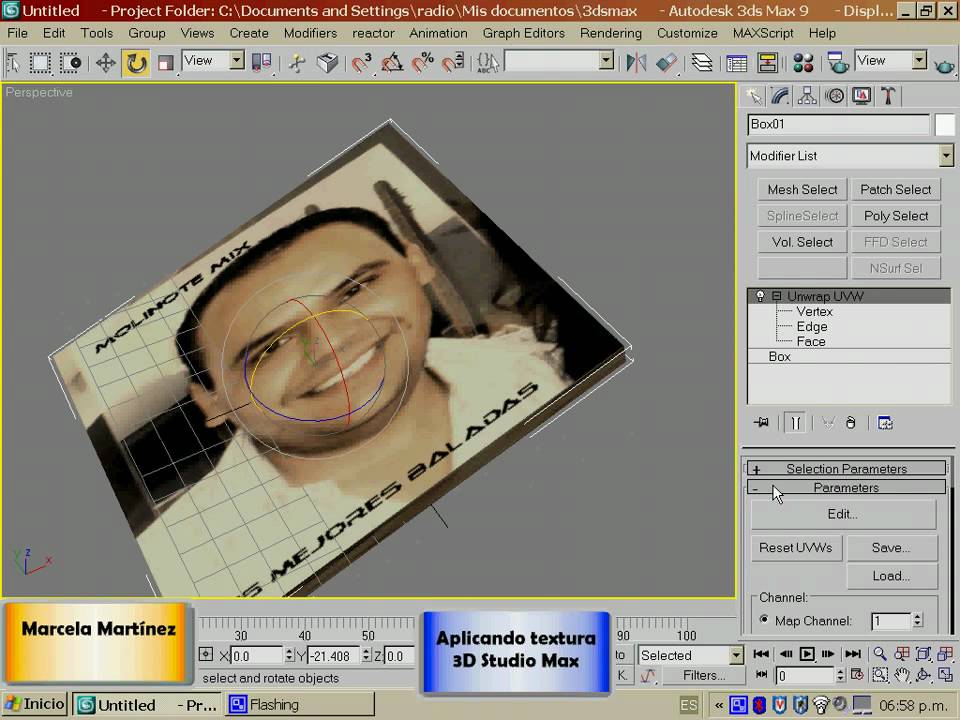Open the MAXScript menu
This screenshot has height=720, width=960.
tap(763, 33)
